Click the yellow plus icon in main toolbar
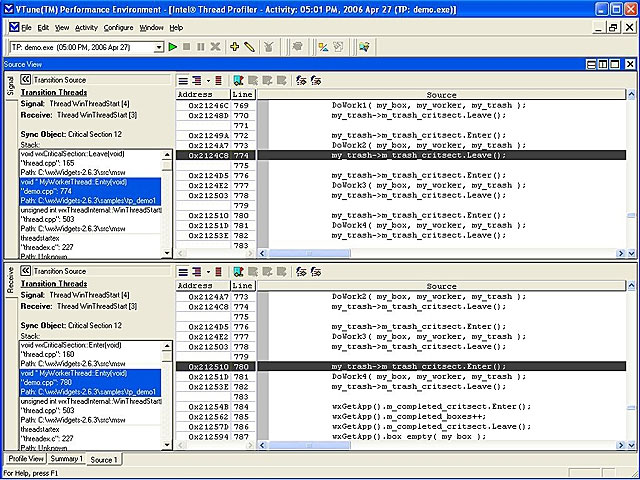Viewport: 640px width, 480px height. tap(234, 46)
